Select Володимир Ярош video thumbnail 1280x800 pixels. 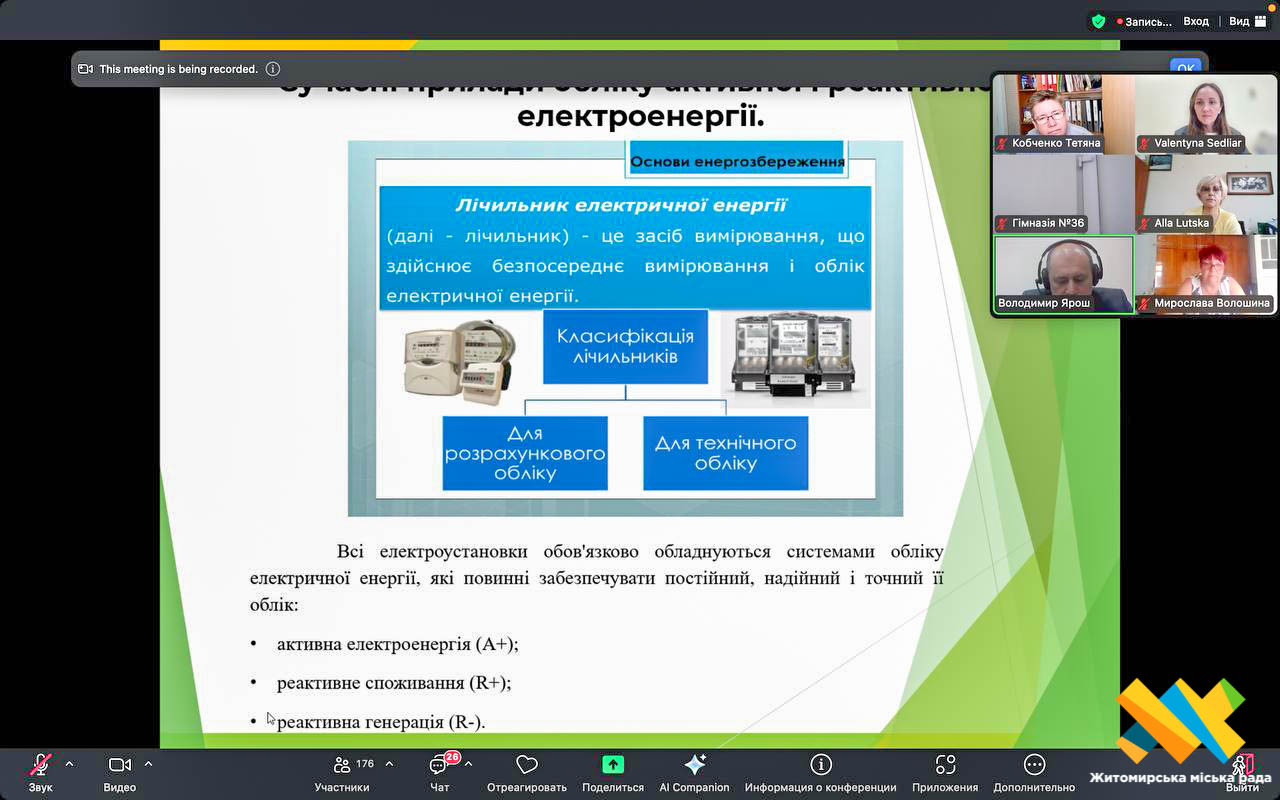1063,275
